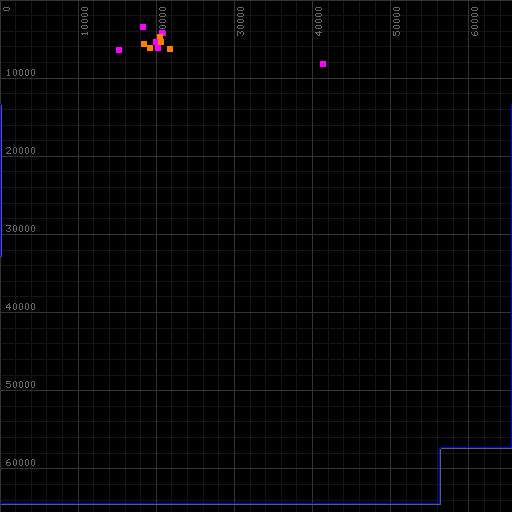Click the 0 origin label on the top axis
The image size is (512, 512).
7,9
